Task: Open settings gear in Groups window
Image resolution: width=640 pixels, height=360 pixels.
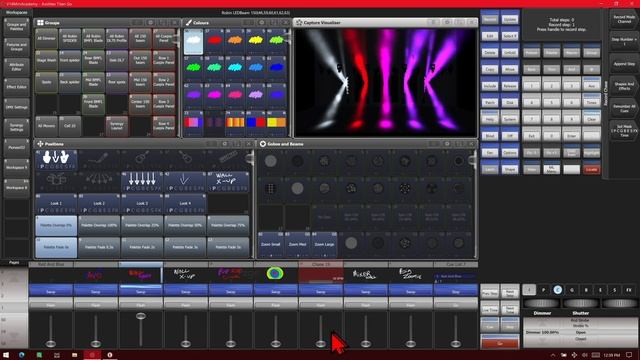Action: click(x=150, y=22)
